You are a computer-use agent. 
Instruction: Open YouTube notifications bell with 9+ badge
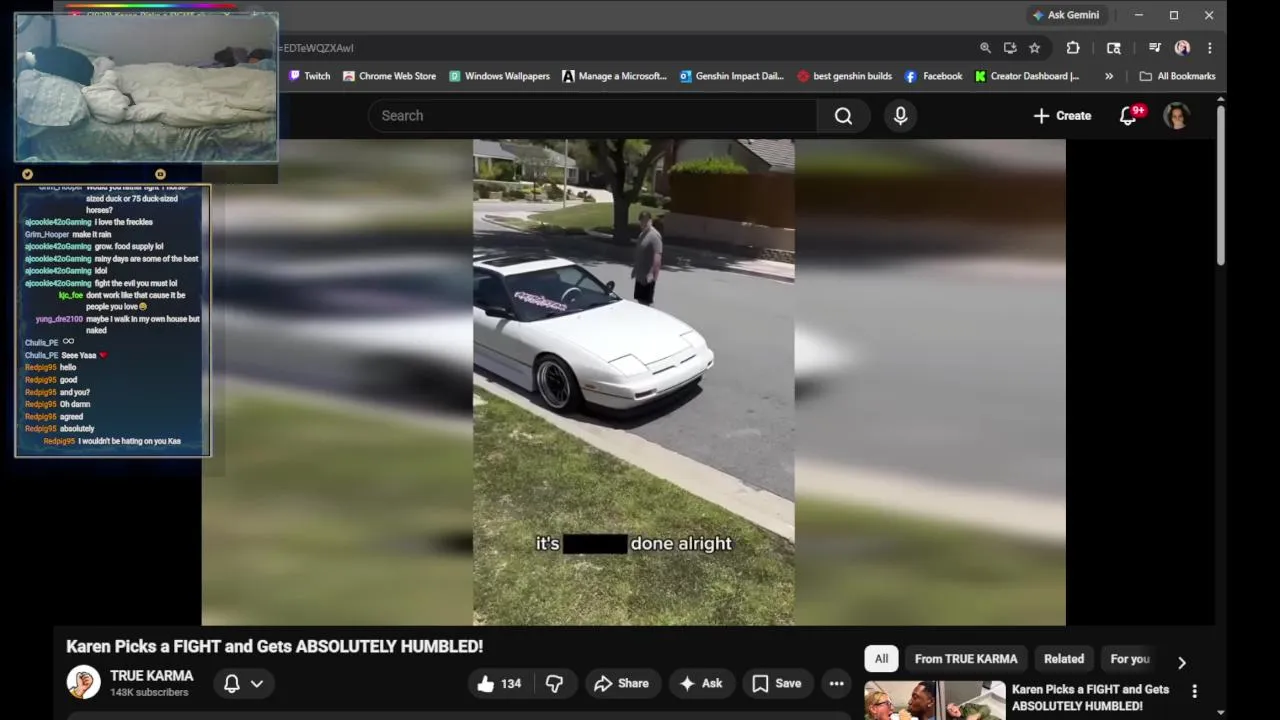pos(1129,116)
